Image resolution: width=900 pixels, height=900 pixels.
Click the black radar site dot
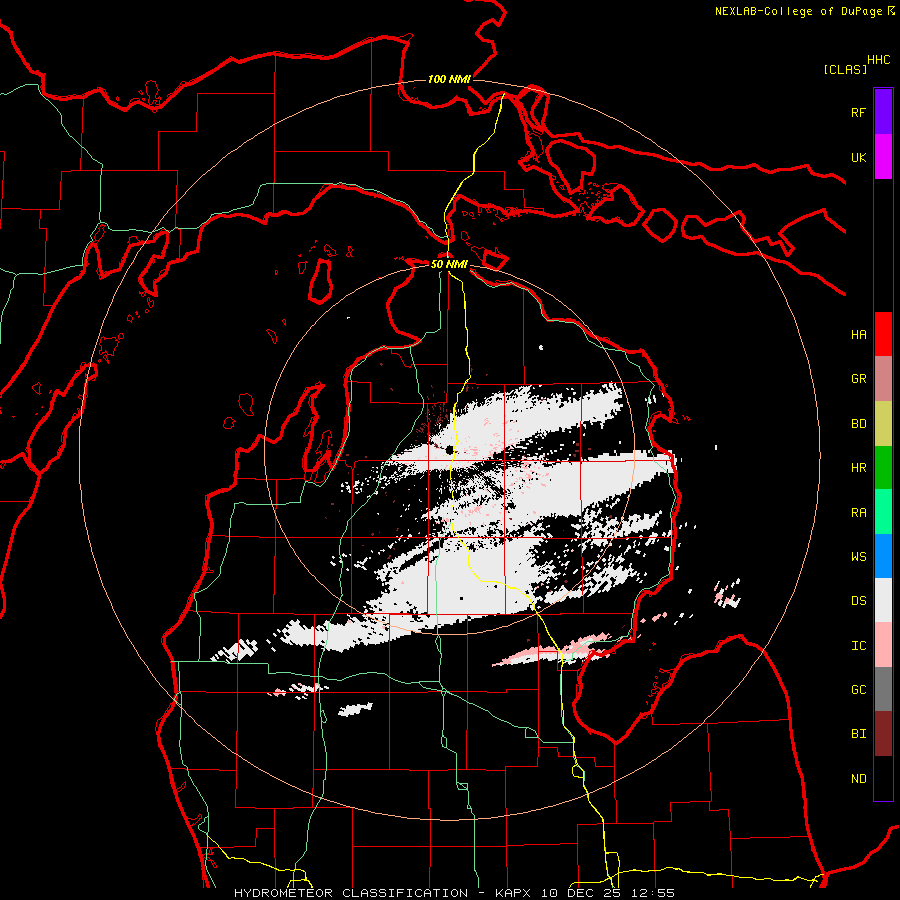pos(449,451)
